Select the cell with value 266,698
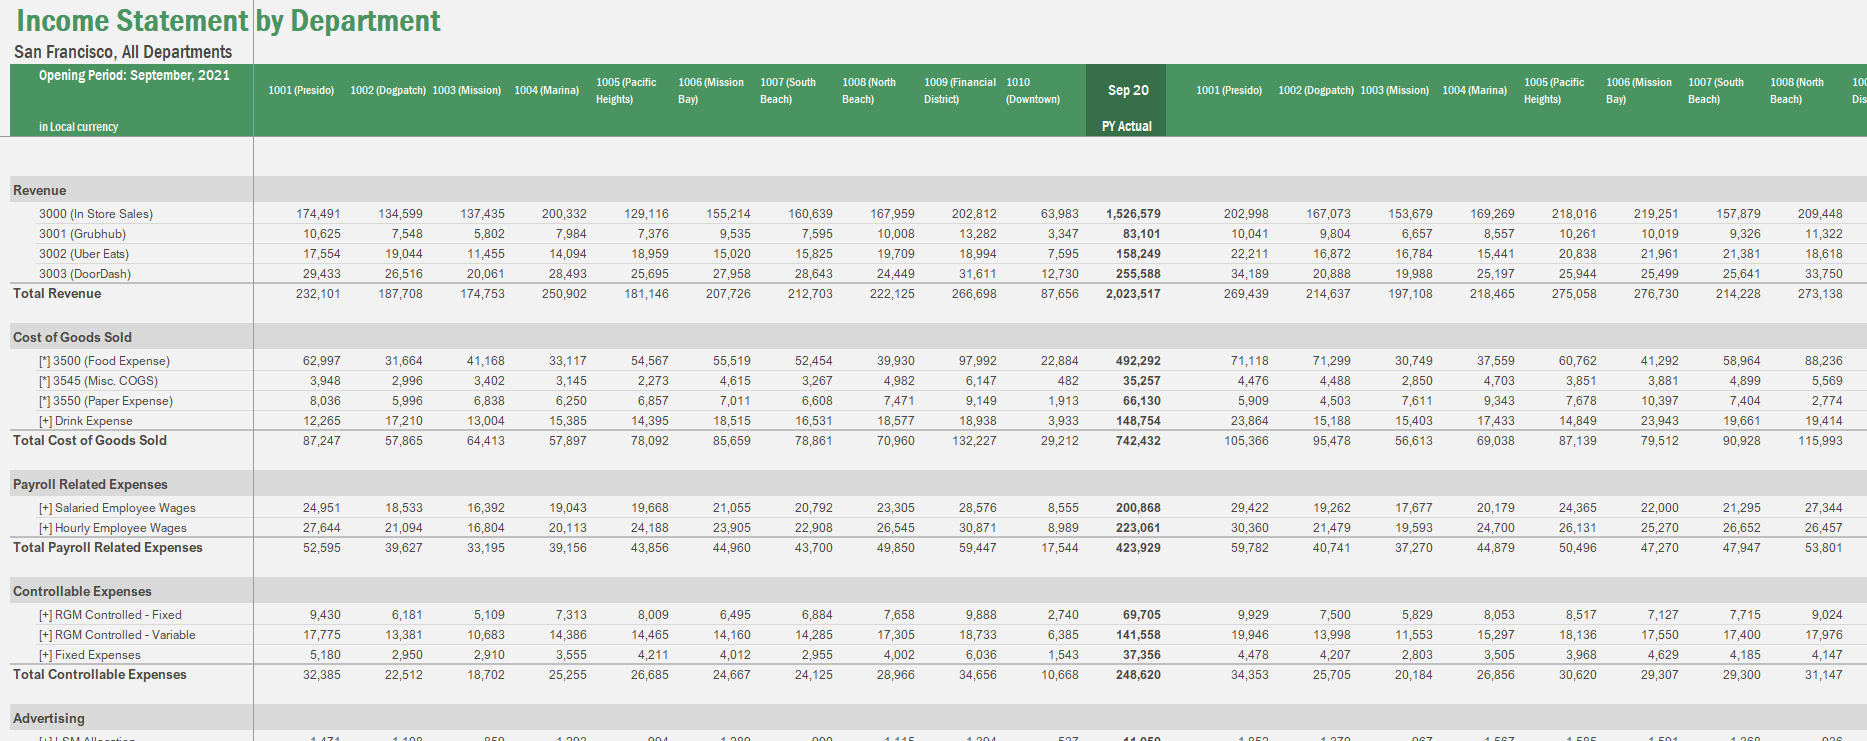 click(974, 294)
